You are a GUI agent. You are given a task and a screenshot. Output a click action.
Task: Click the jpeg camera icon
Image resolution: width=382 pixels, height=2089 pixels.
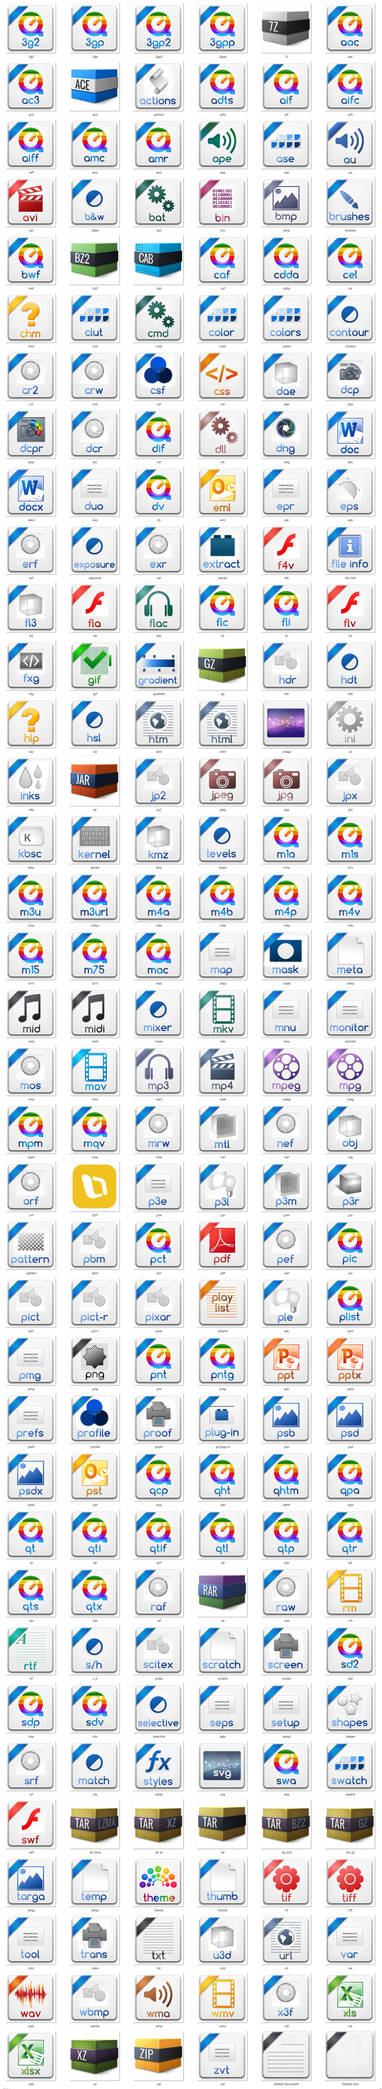tap(222, 783)
